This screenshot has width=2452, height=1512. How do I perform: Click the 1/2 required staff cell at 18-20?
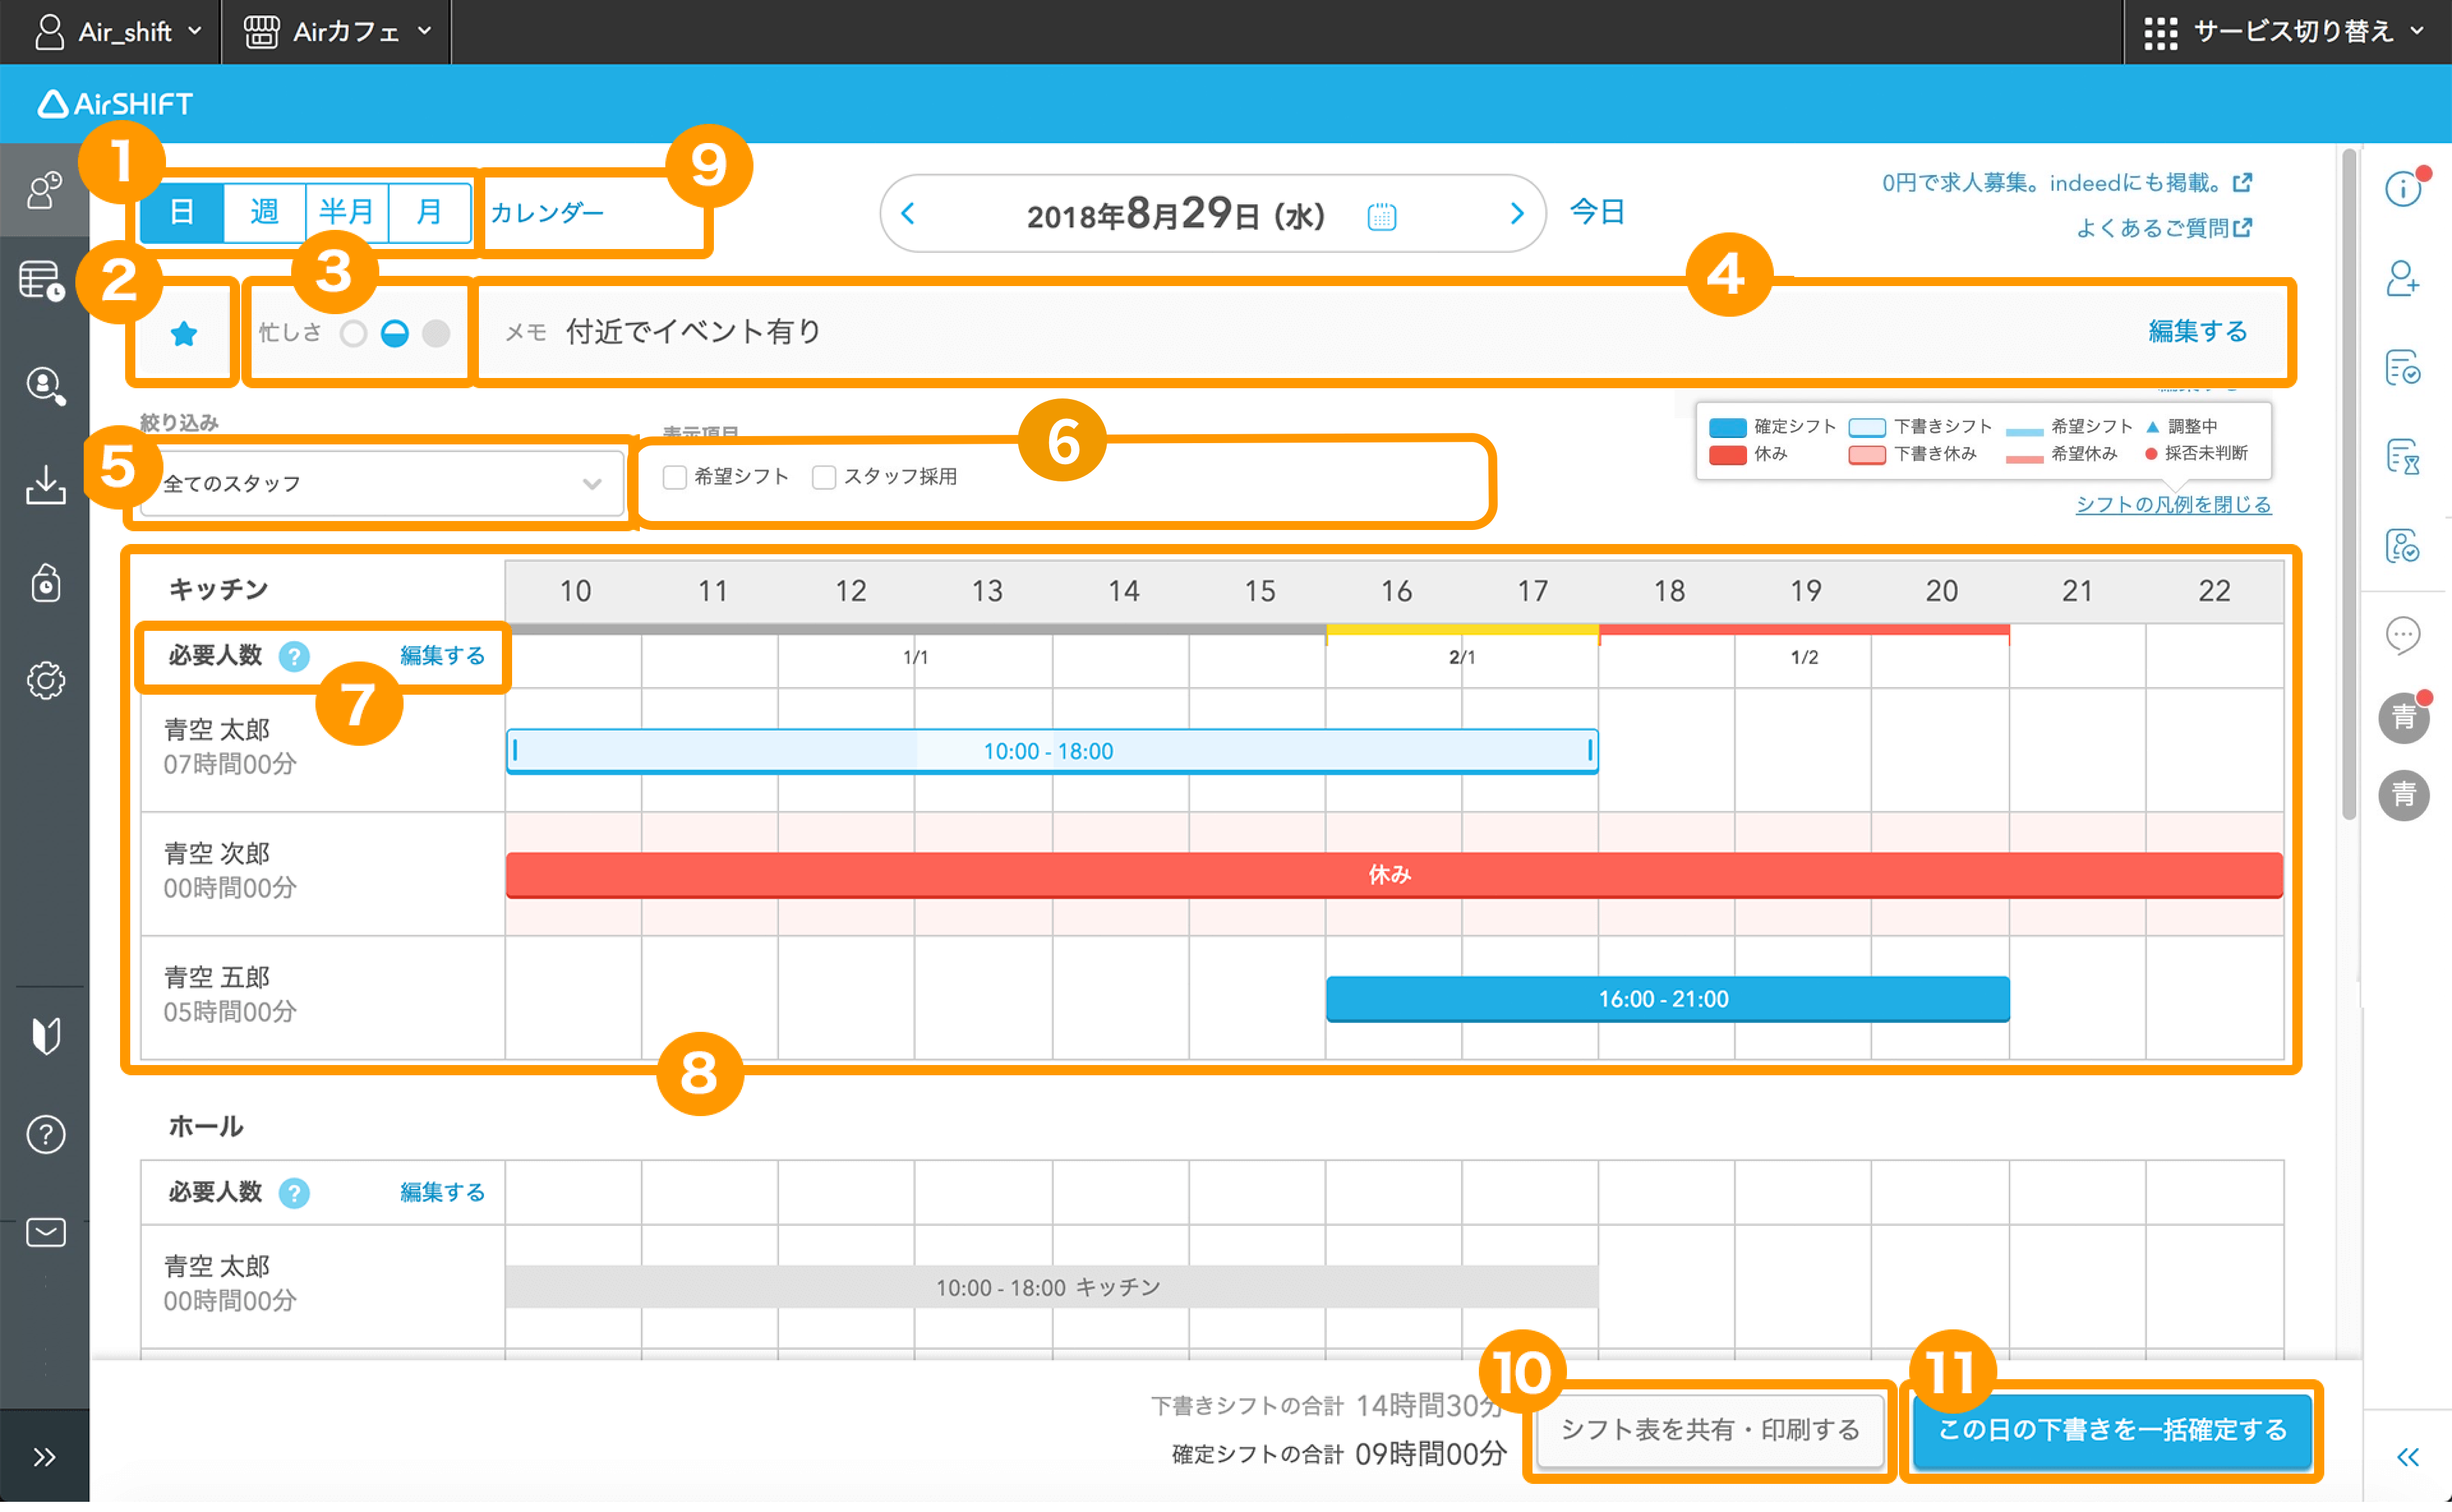(1804, 658)
